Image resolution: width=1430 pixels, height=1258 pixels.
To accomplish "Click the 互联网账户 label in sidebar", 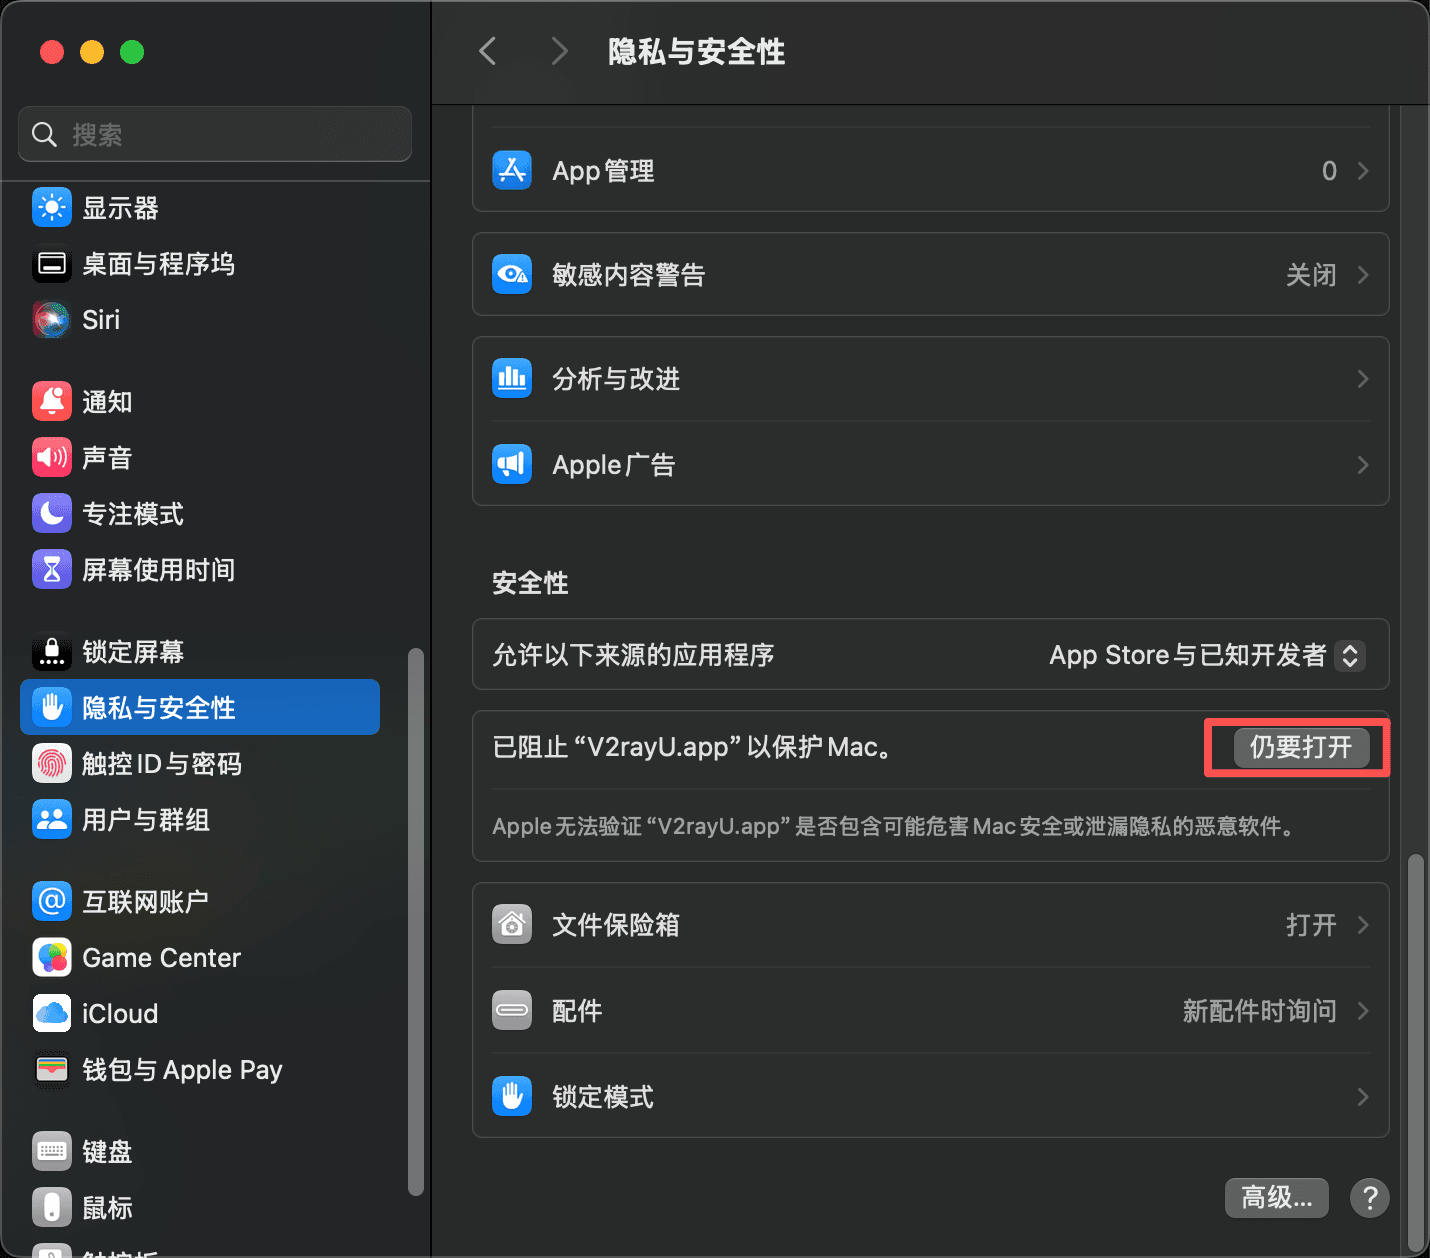I will click(145, 902).
